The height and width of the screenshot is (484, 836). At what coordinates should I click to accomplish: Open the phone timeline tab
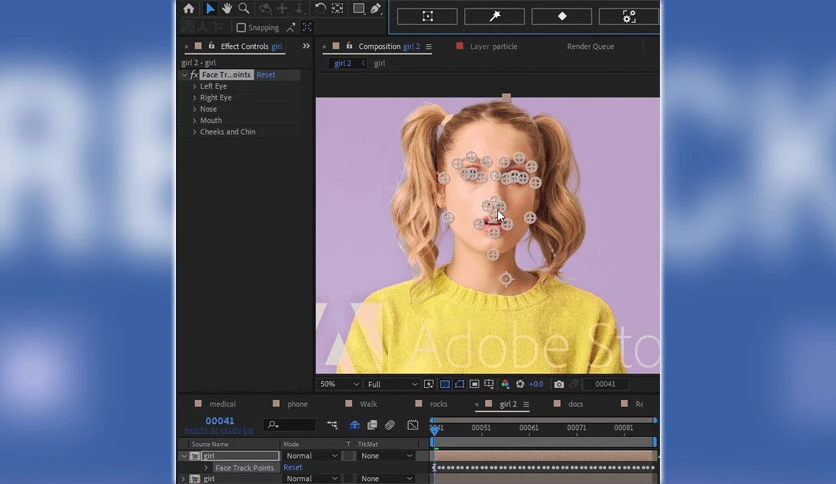(x=297, y=404)
